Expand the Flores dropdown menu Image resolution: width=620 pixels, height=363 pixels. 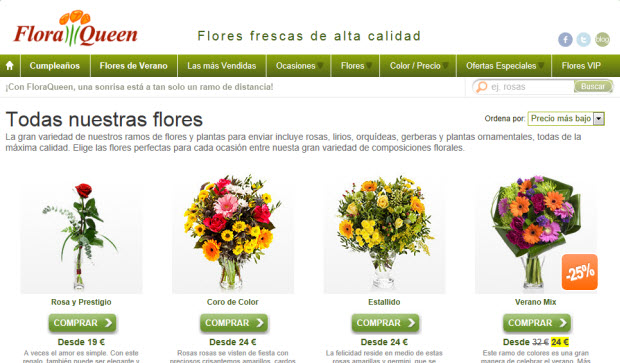(355, 66)
